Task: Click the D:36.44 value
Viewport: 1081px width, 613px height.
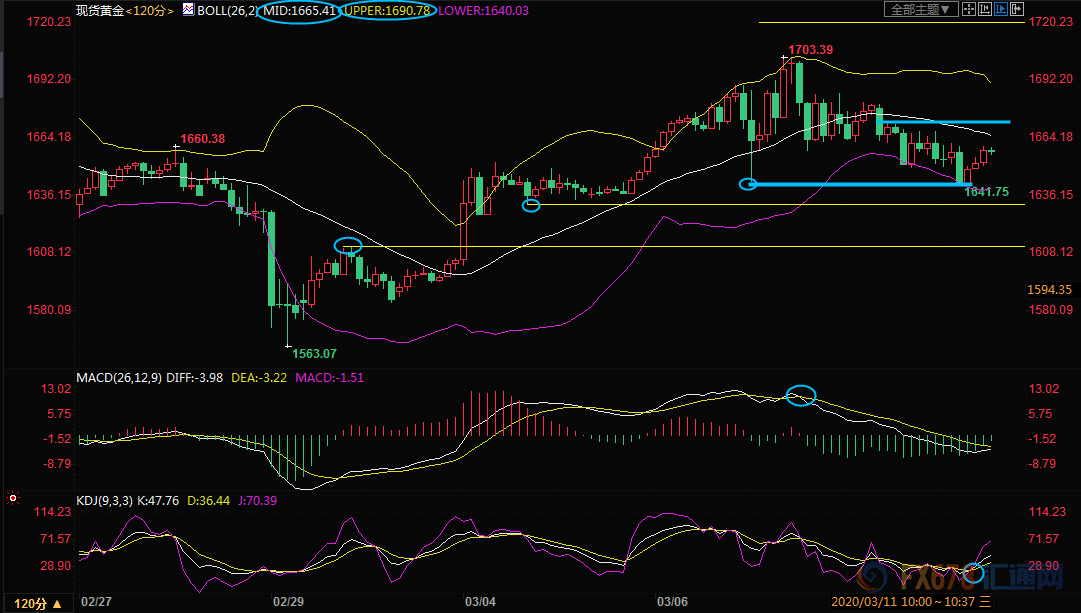Action: point(208,501)
